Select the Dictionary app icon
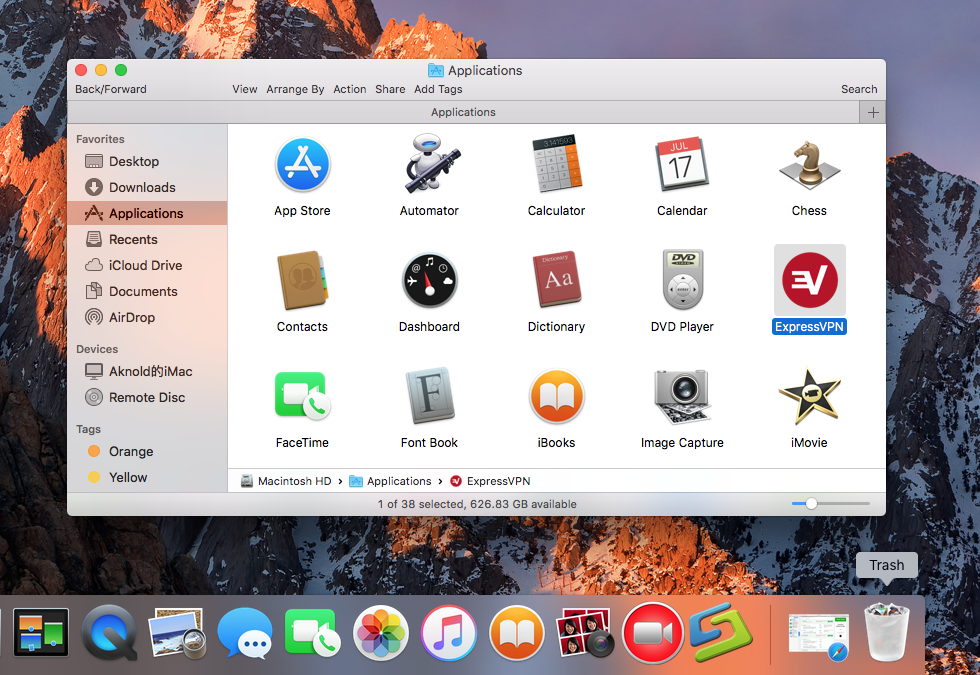Viewport: 980px width, 675px height. pyautogui.click(x=557, y=279)
